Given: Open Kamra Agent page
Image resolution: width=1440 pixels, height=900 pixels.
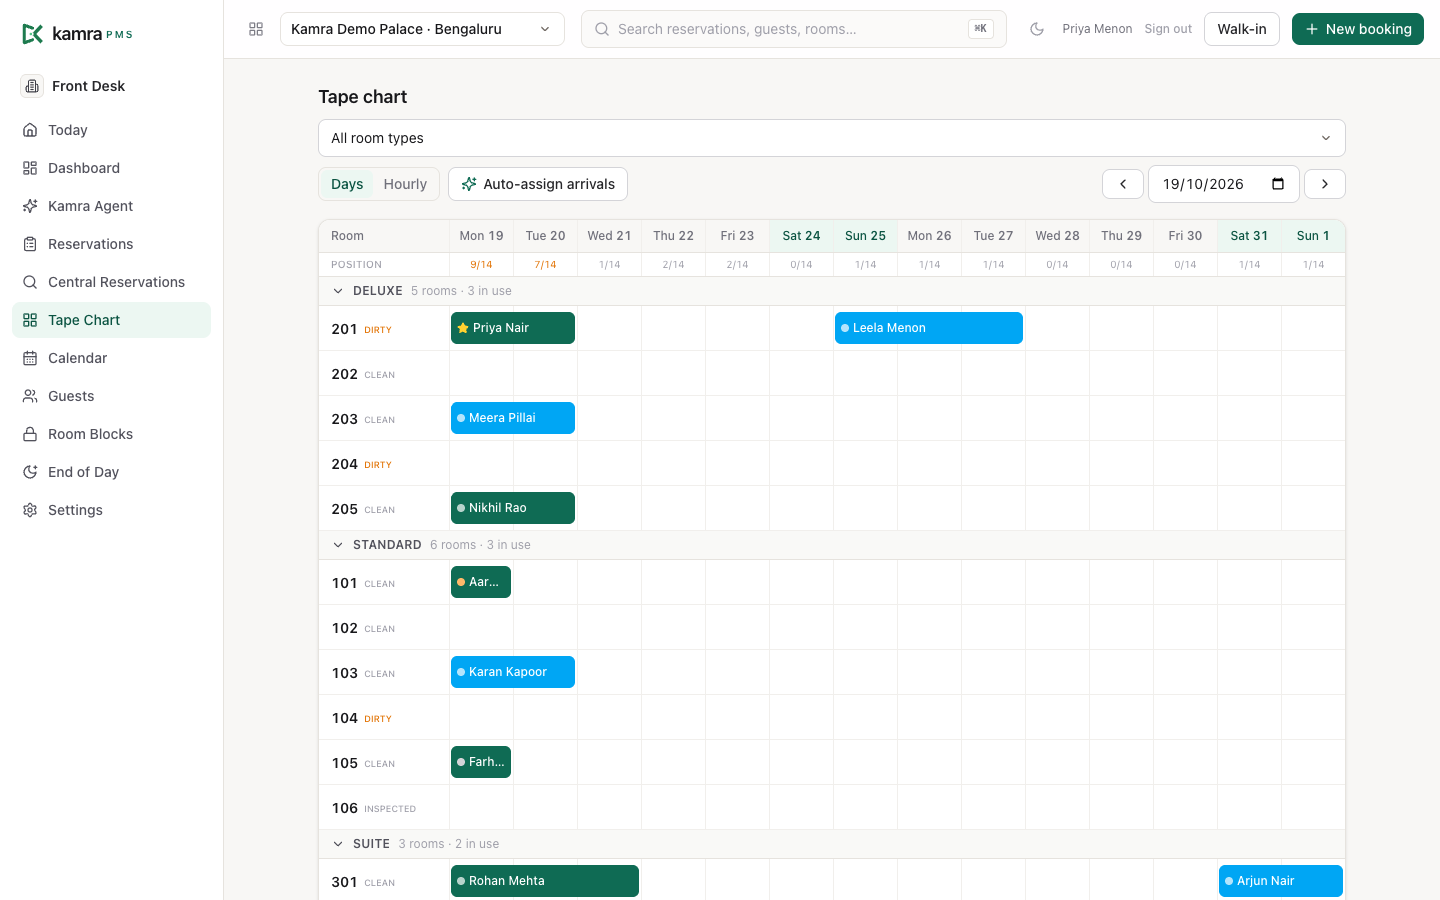Looking at the screenshot, I should pos(112,206).
